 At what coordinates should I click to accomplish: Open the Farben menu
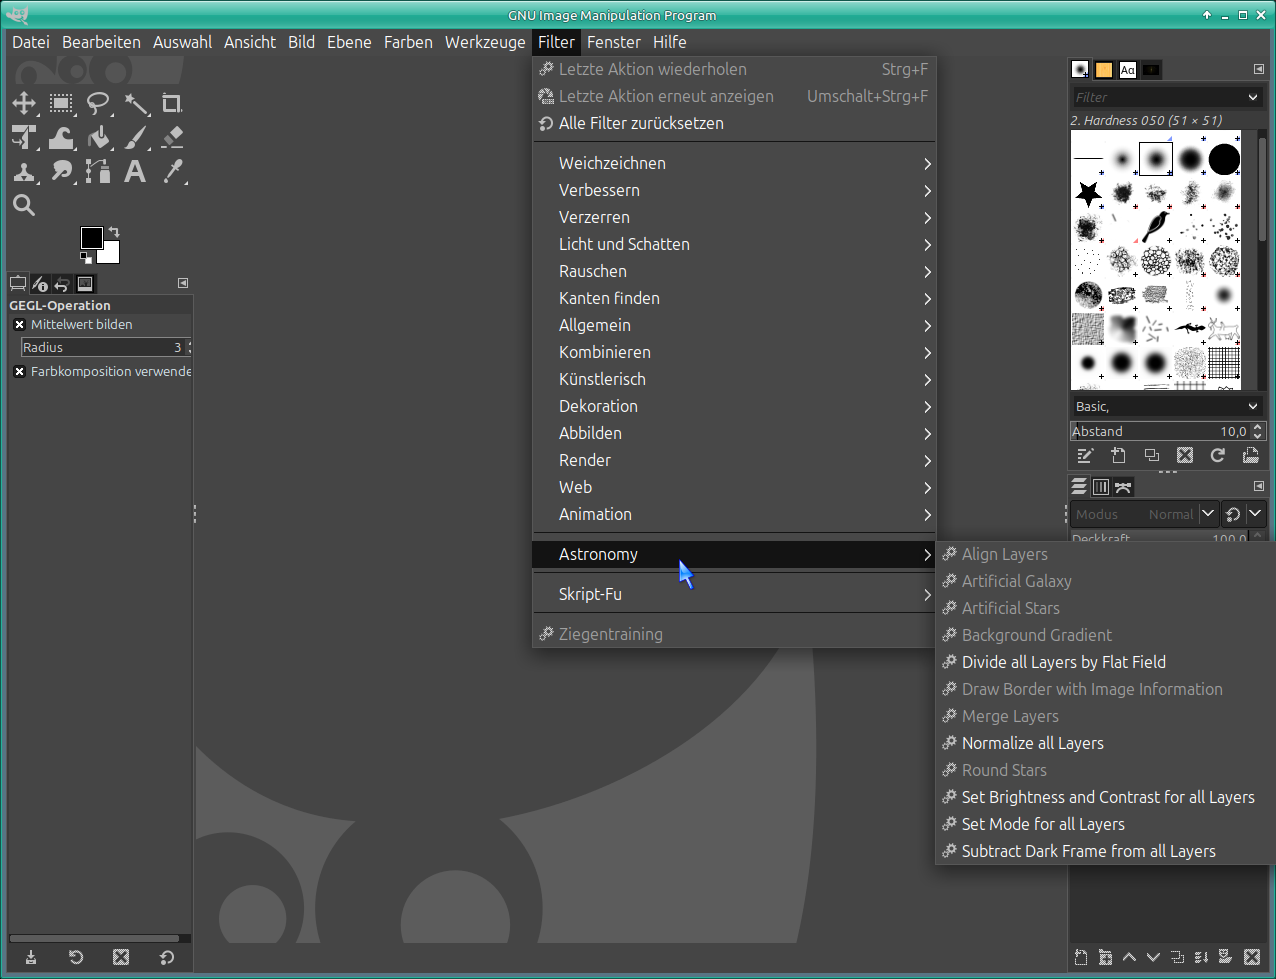click(408, 42)
